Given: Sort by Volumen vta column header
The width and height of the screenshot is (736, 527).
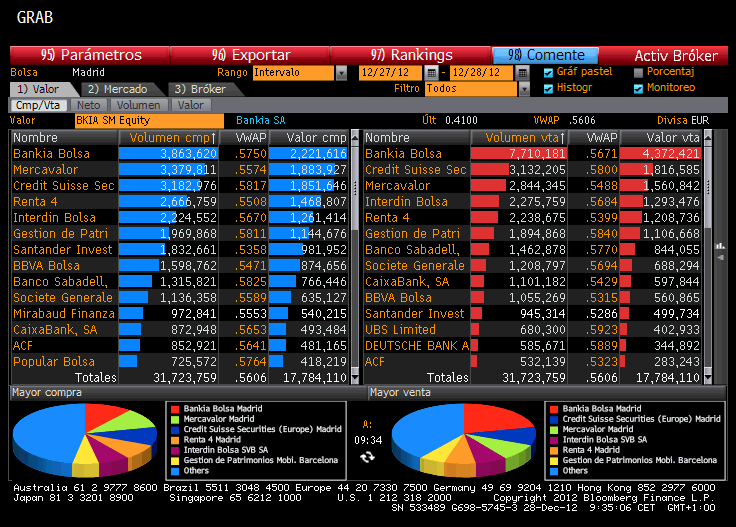Looking at the screenshot, I should [x=519, y=137].
